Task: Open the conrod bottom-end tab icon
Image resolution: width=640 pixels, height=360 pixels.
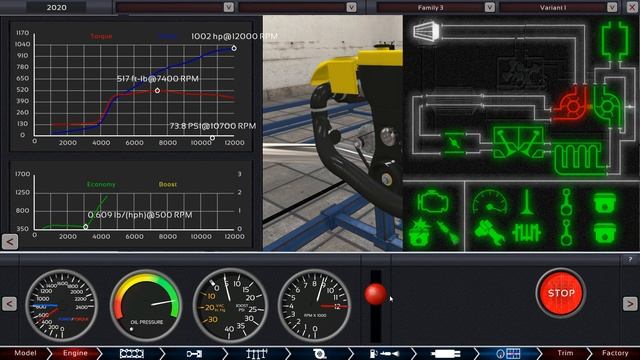Action: 194,353
